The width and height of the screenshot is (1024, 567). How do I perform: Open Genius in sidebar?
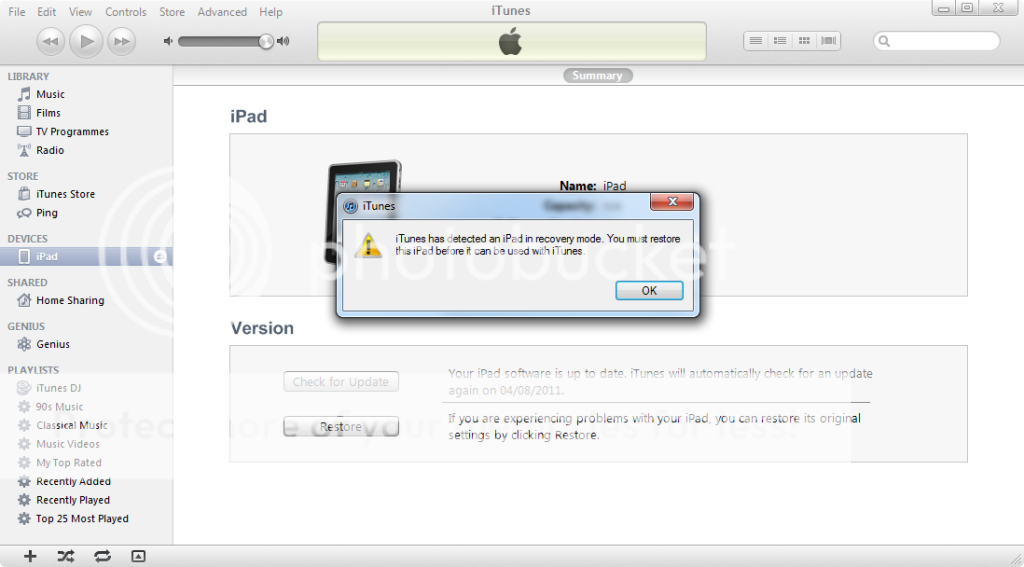point(53,344)
